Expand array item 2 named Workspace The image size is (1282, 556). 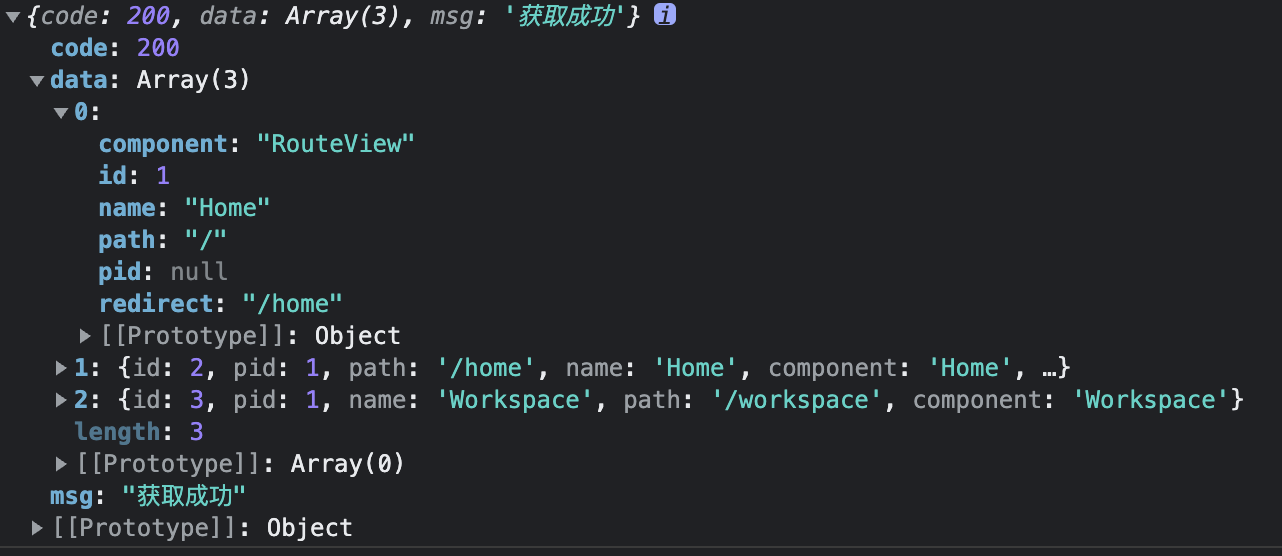(62, 401)
